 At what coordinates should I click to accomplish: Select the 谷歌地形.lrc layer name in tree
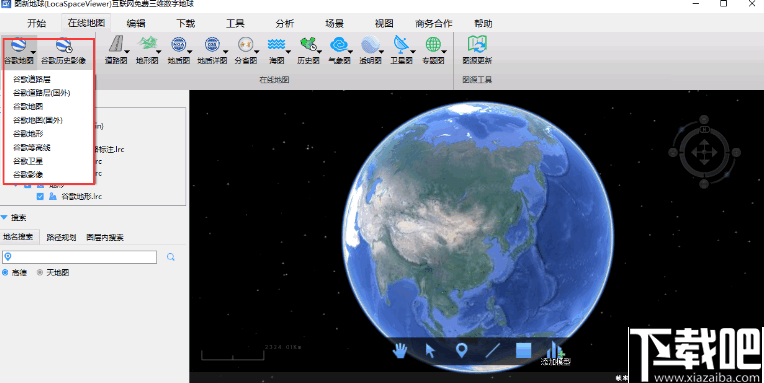click(x=81, y=196)
